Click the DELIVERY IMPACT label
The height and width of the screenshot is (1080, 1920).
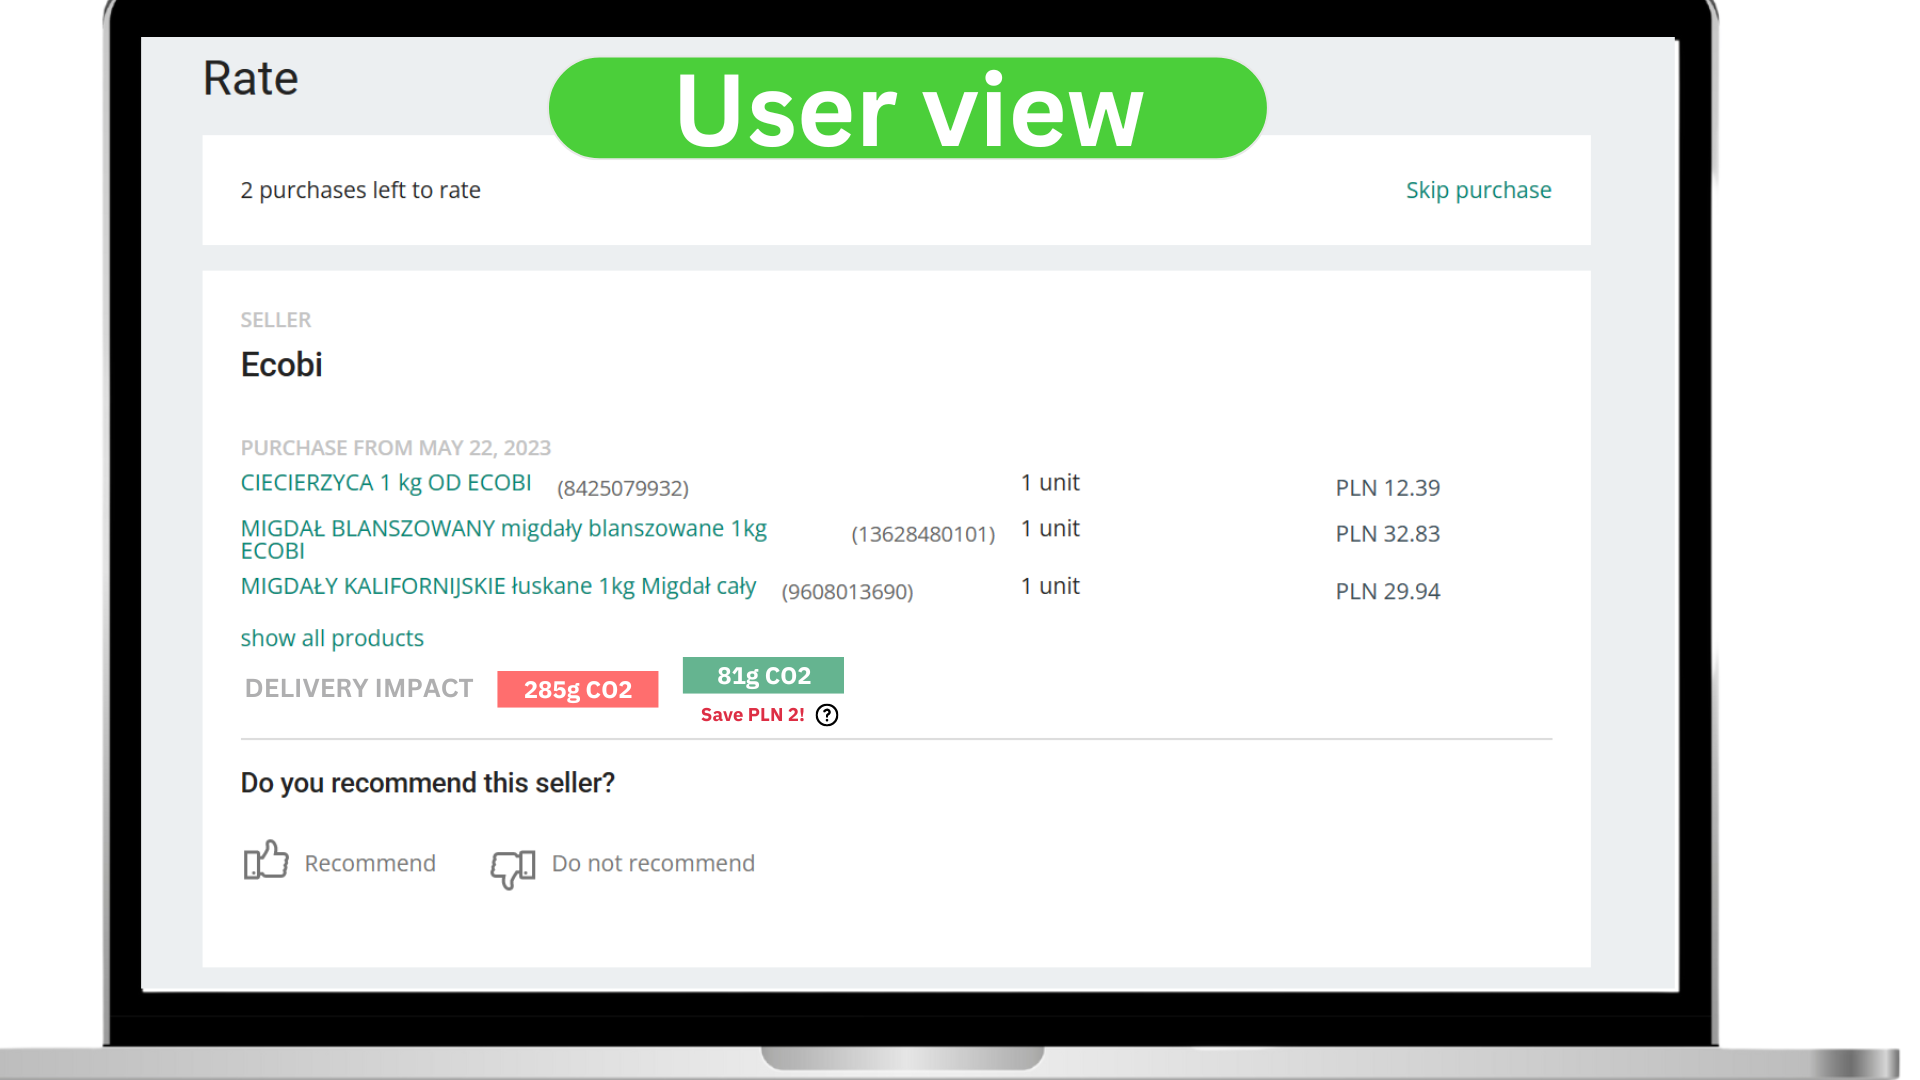click(x=359, y=688)
